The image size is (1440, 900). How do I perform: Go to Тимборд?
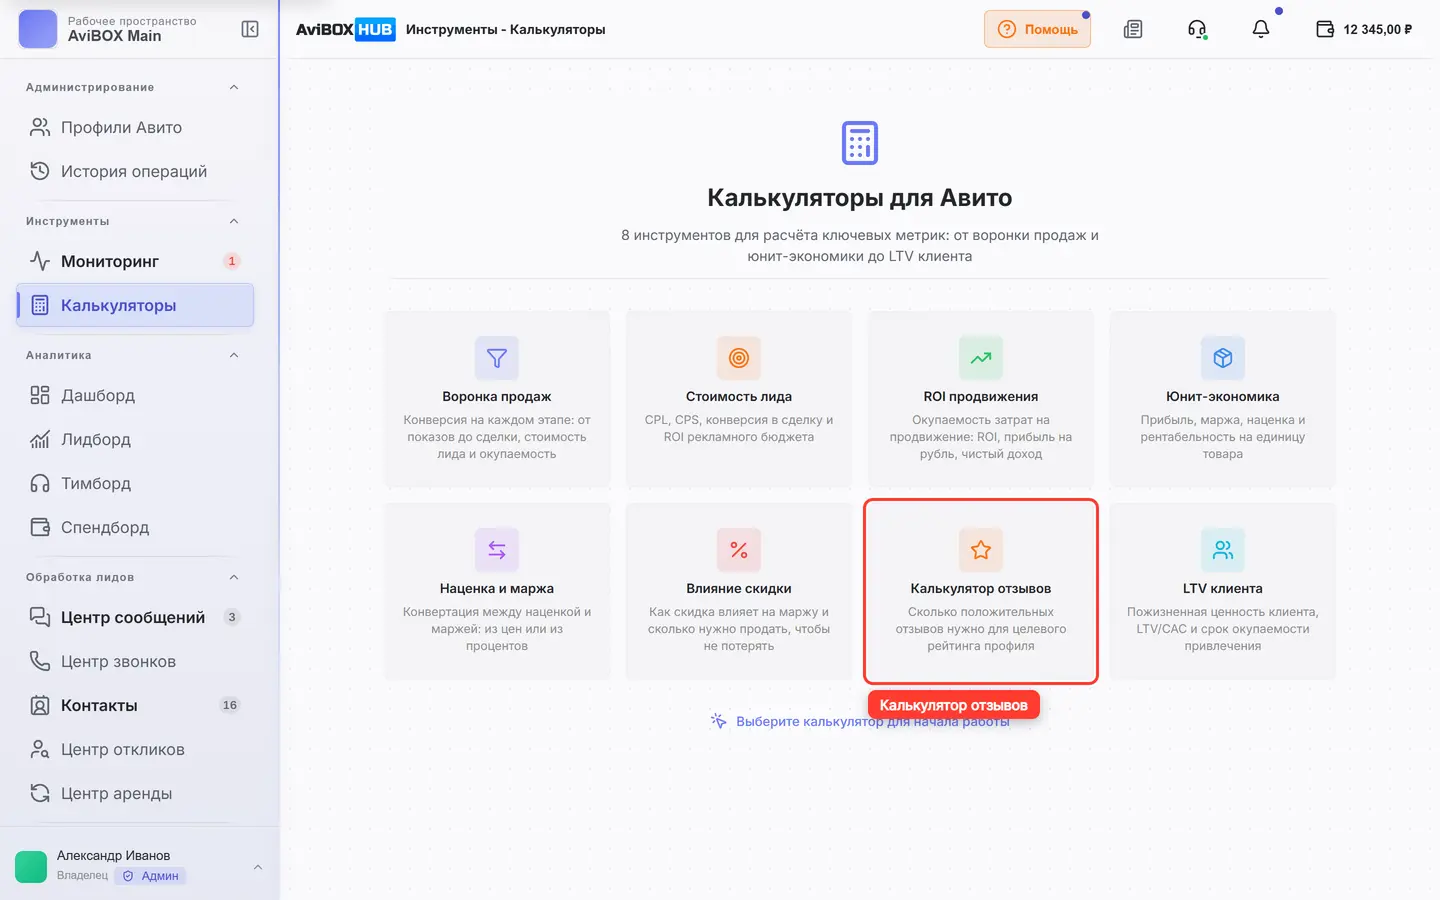pyautogui.click(x=135, y=483)
